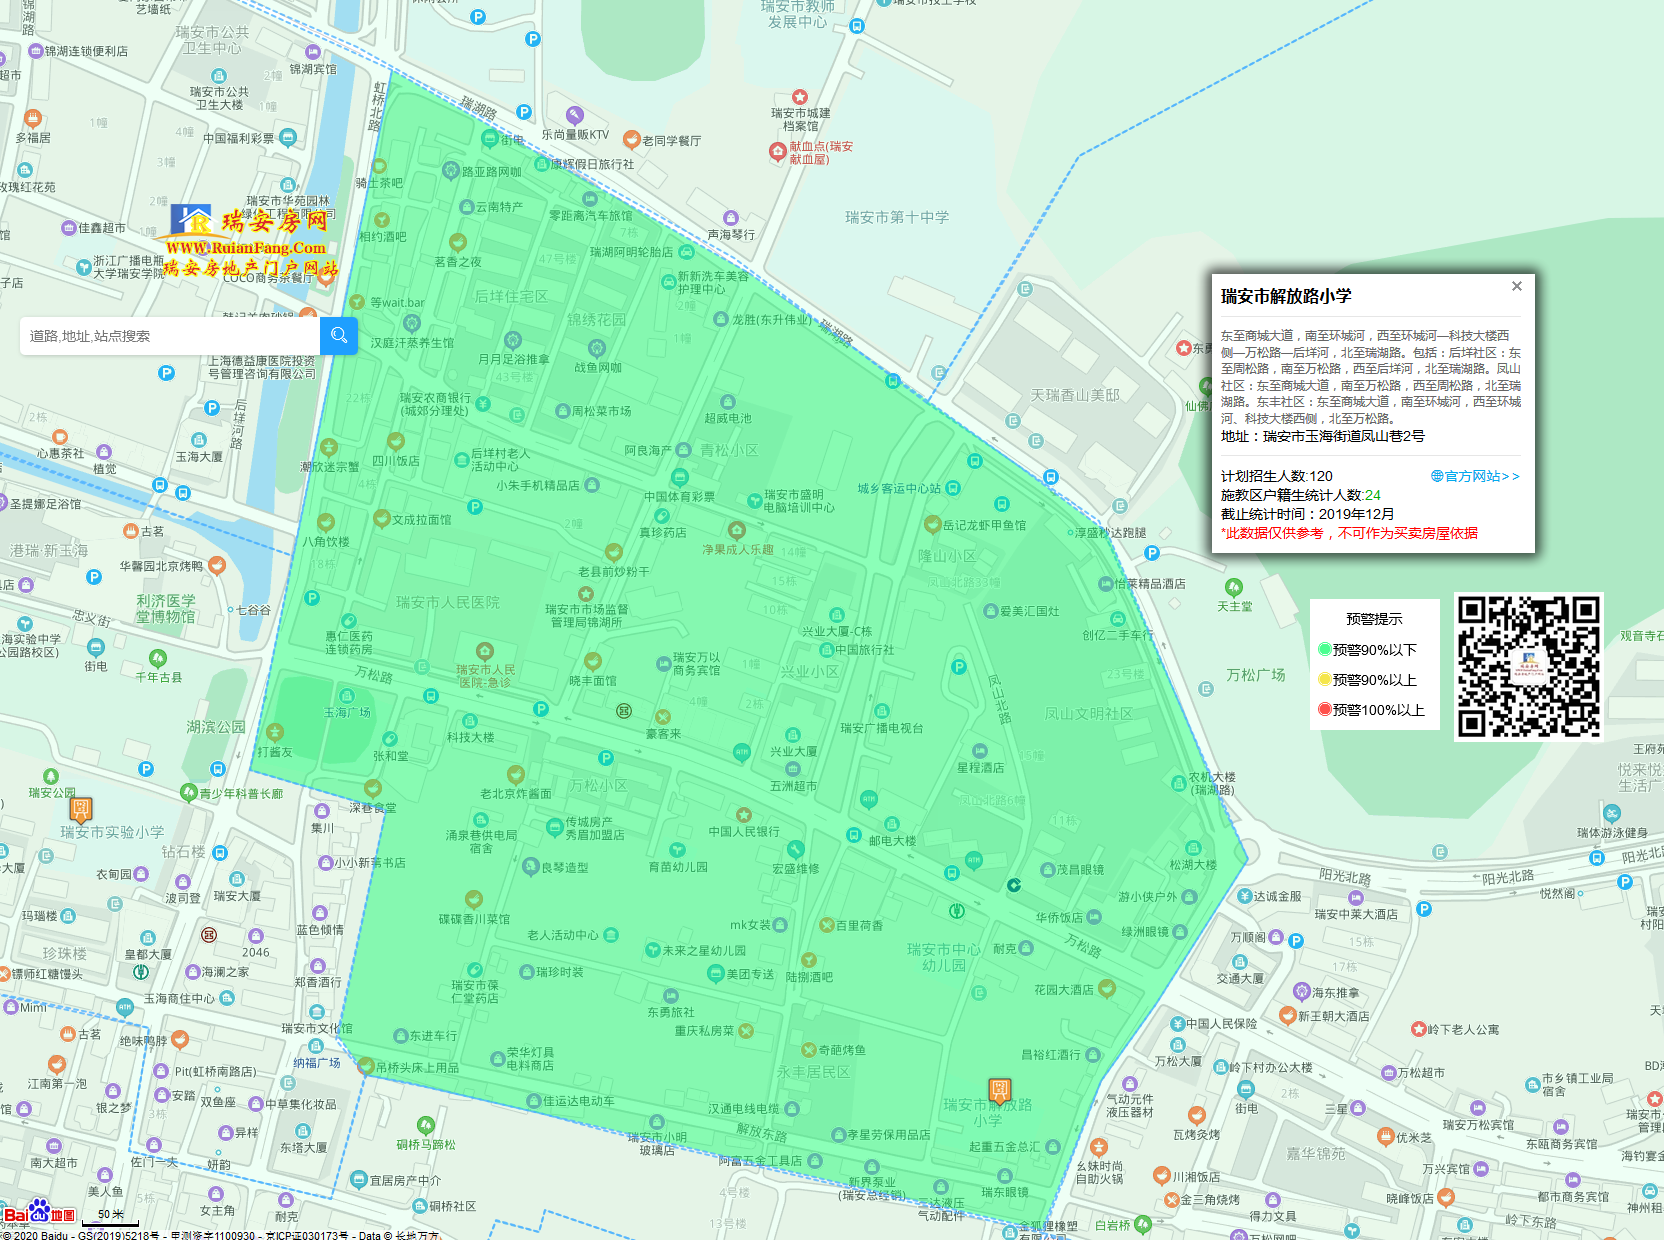Close the 瑞安市解放路小学 info popup

[1516, 287]
